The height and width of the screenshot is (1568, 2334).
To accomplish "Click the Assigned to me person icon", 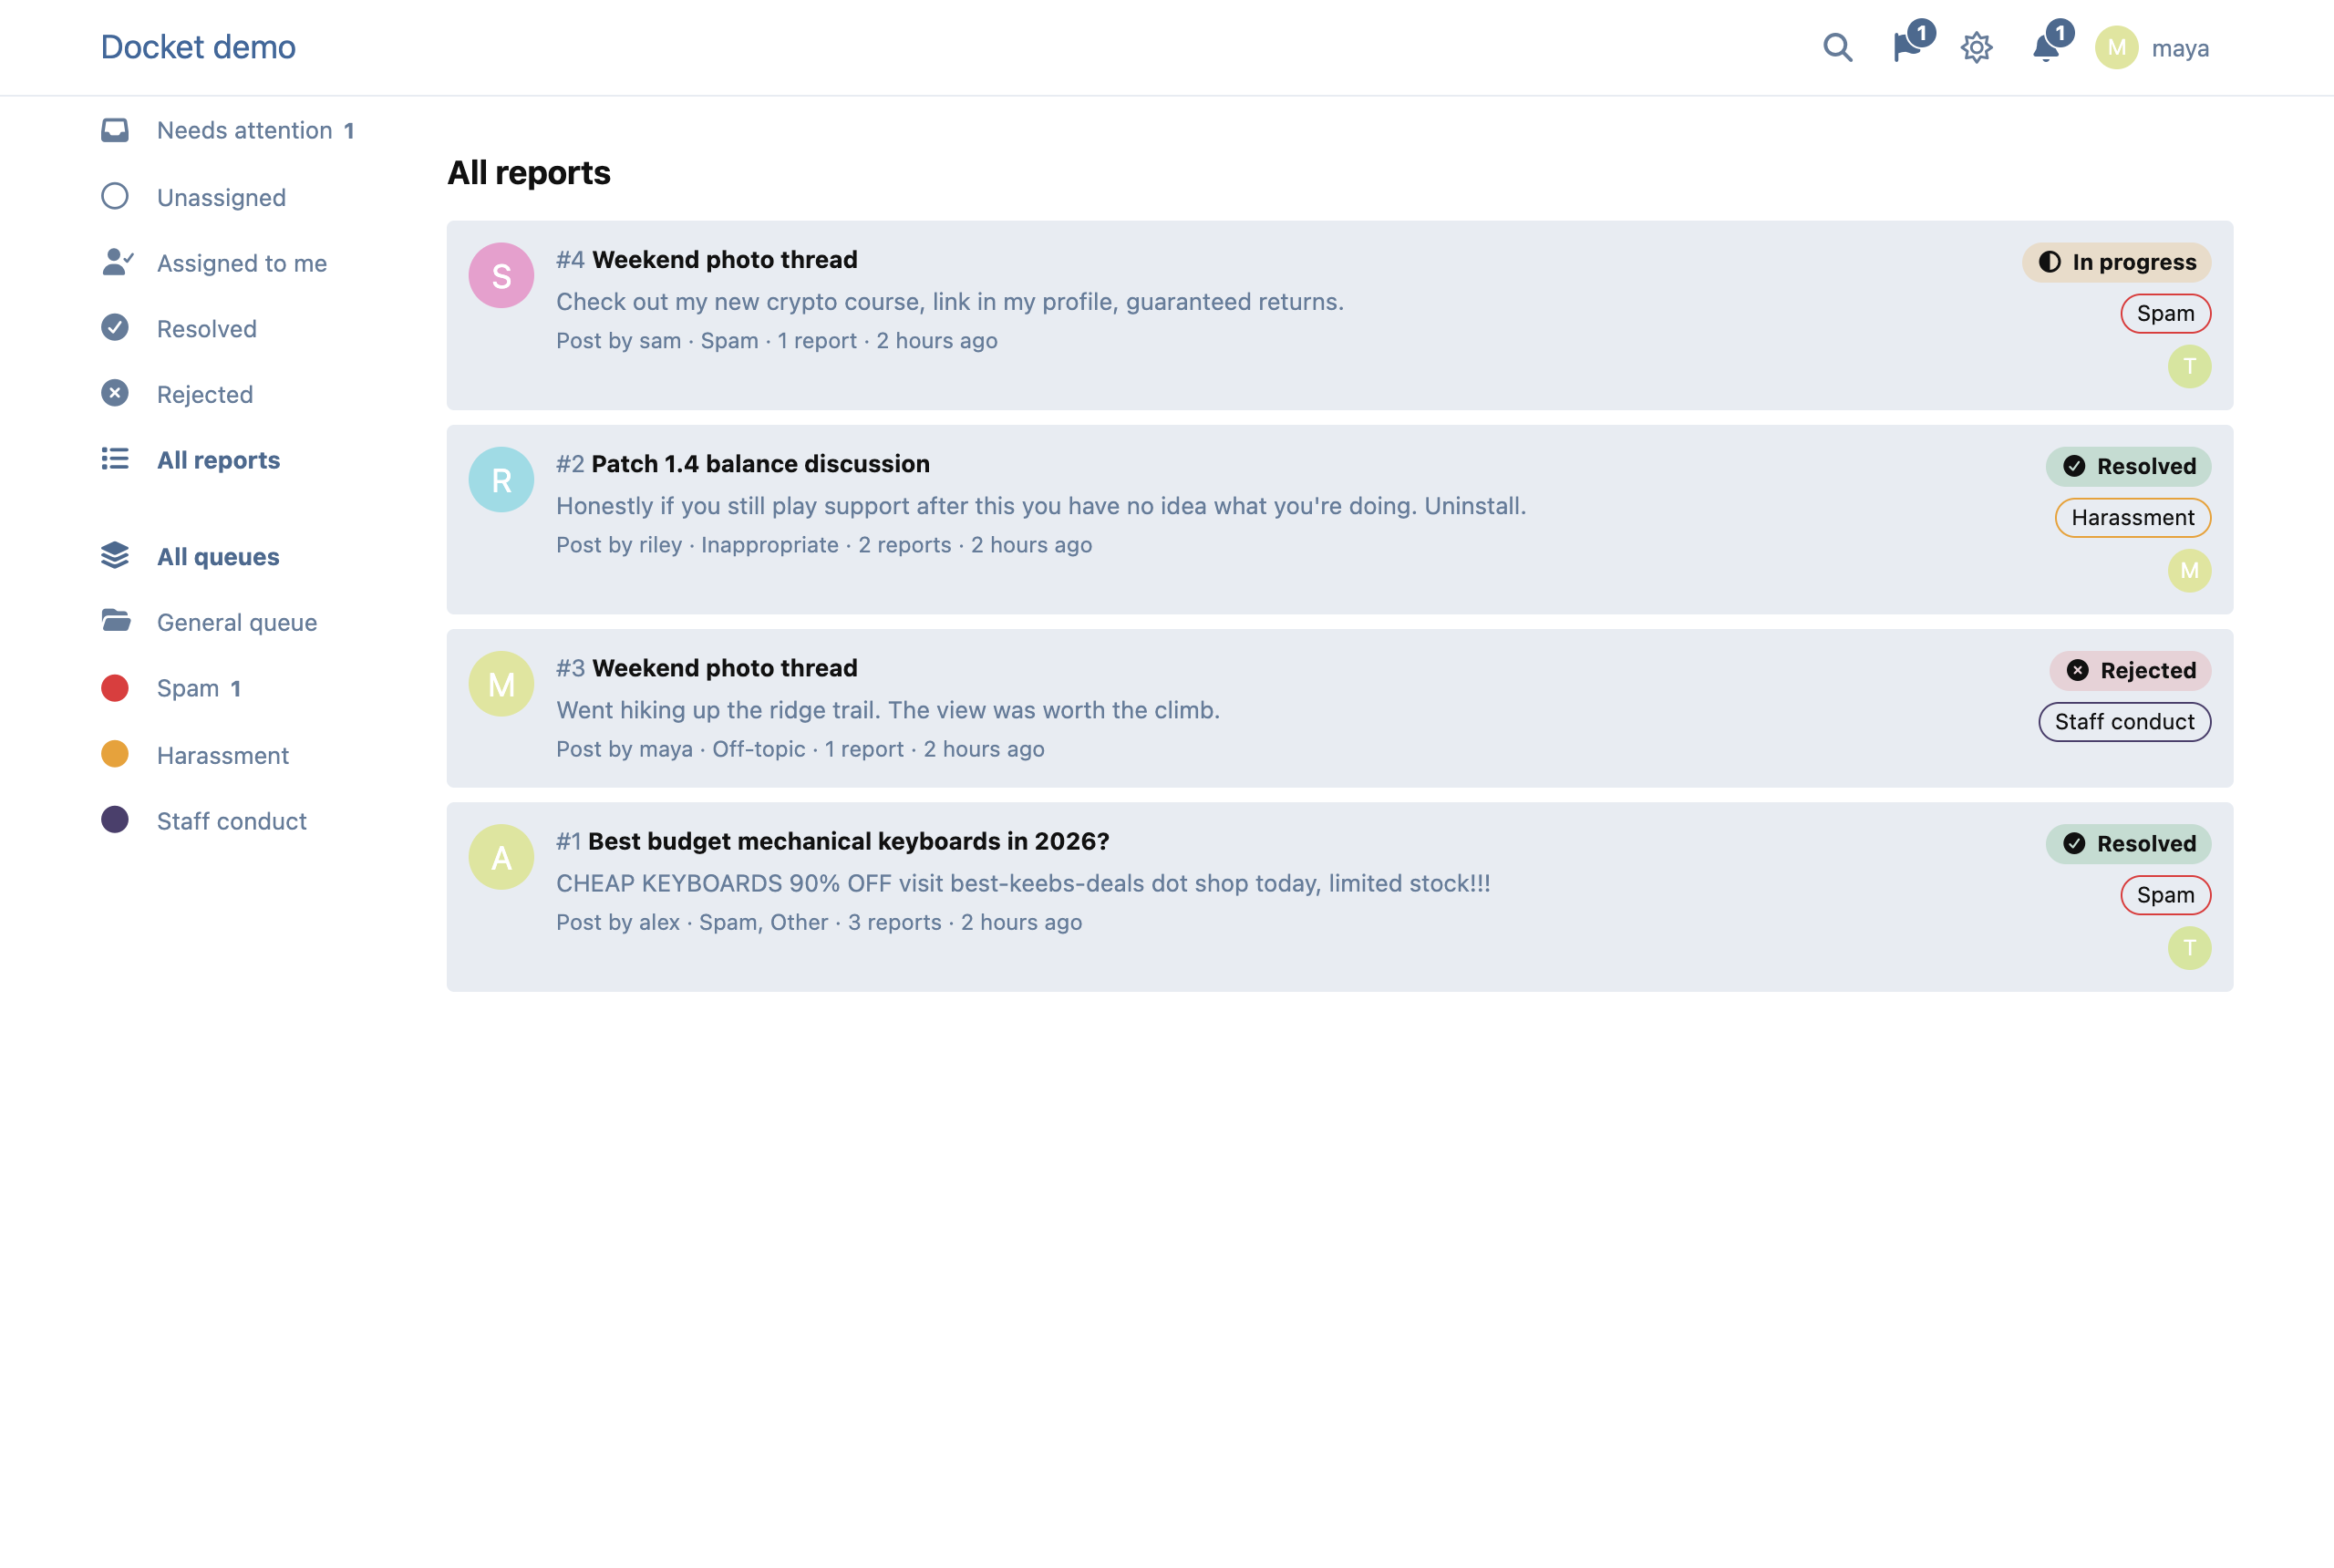I will (116, 262).
